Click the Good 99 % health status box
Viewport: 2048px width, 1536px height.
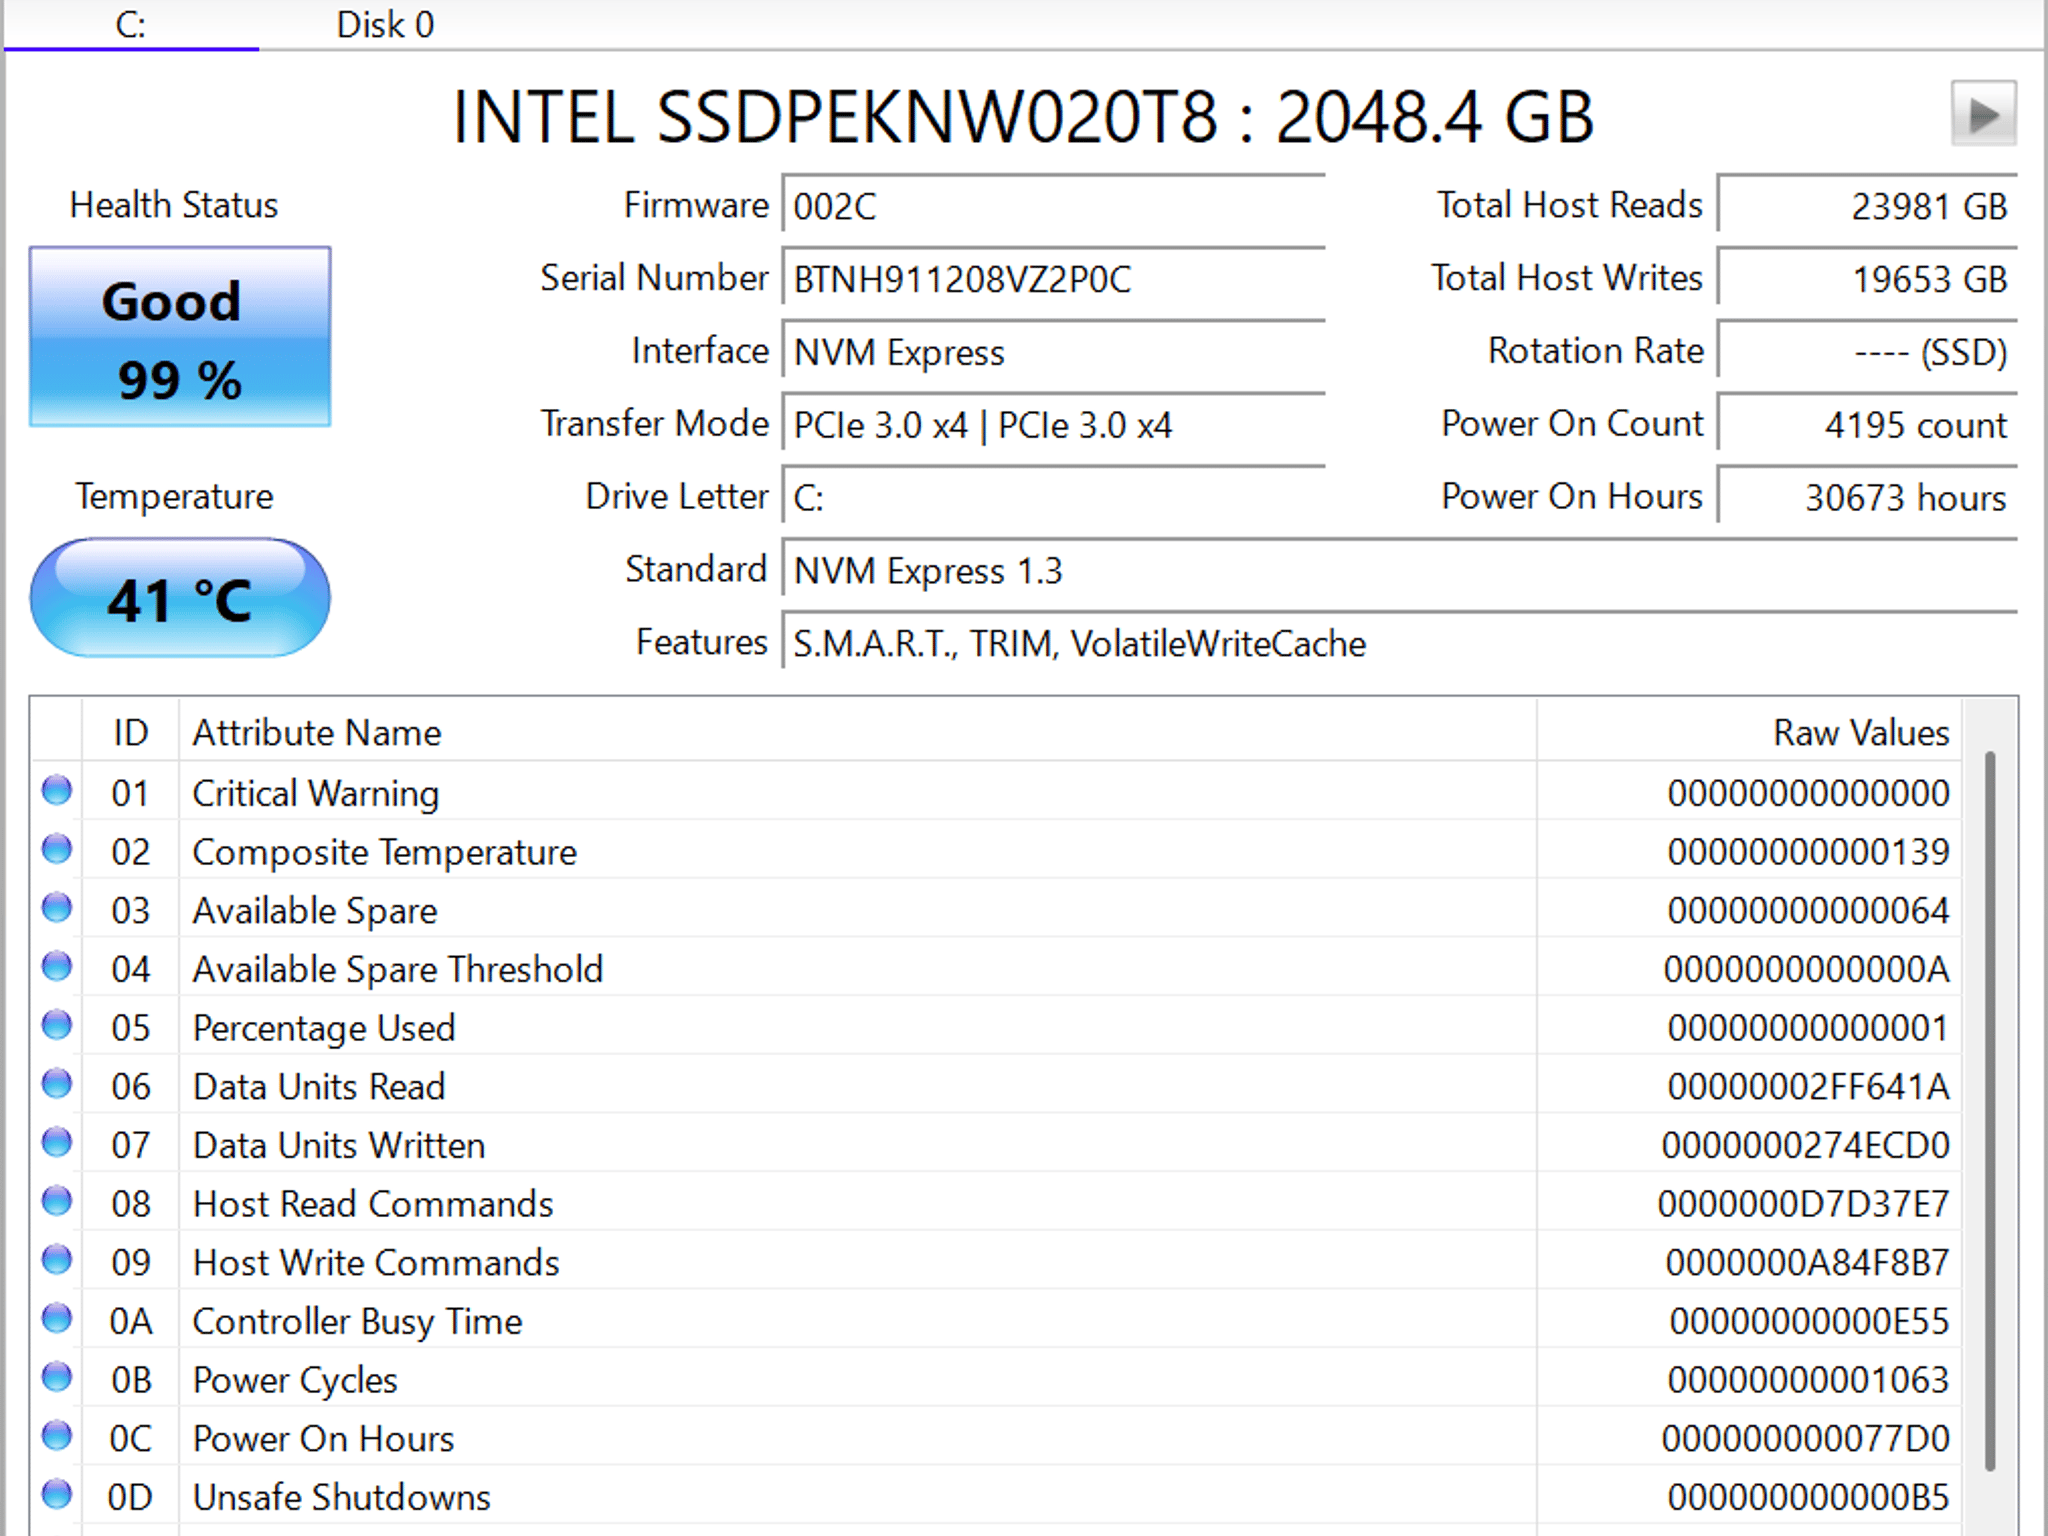point(180,337)
